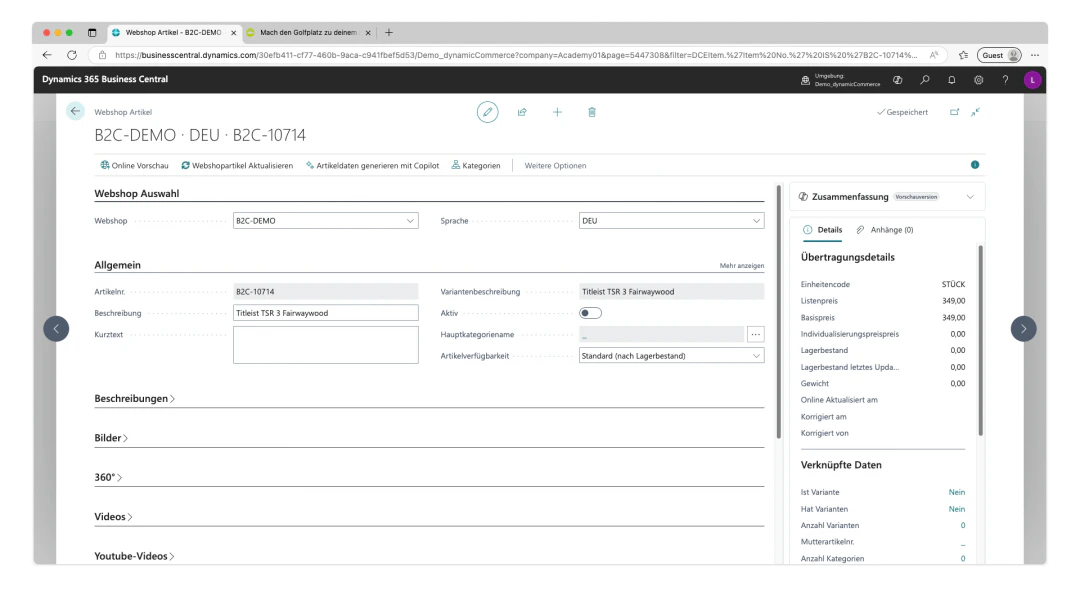Click Online Vorschau action
The image size is (1080, 608).
pos(134,165)
